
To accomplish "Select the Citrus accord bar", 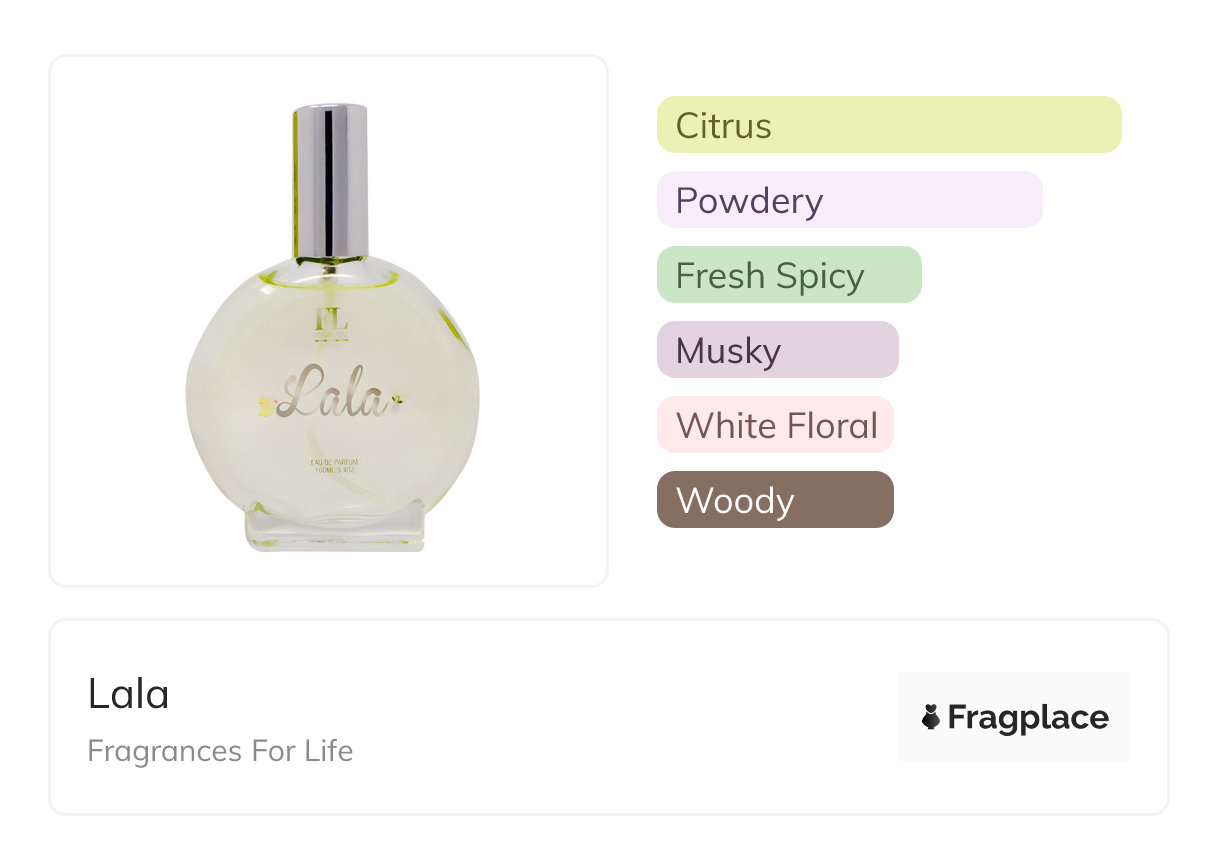I will pyautogui.click(x=888, y=125).
